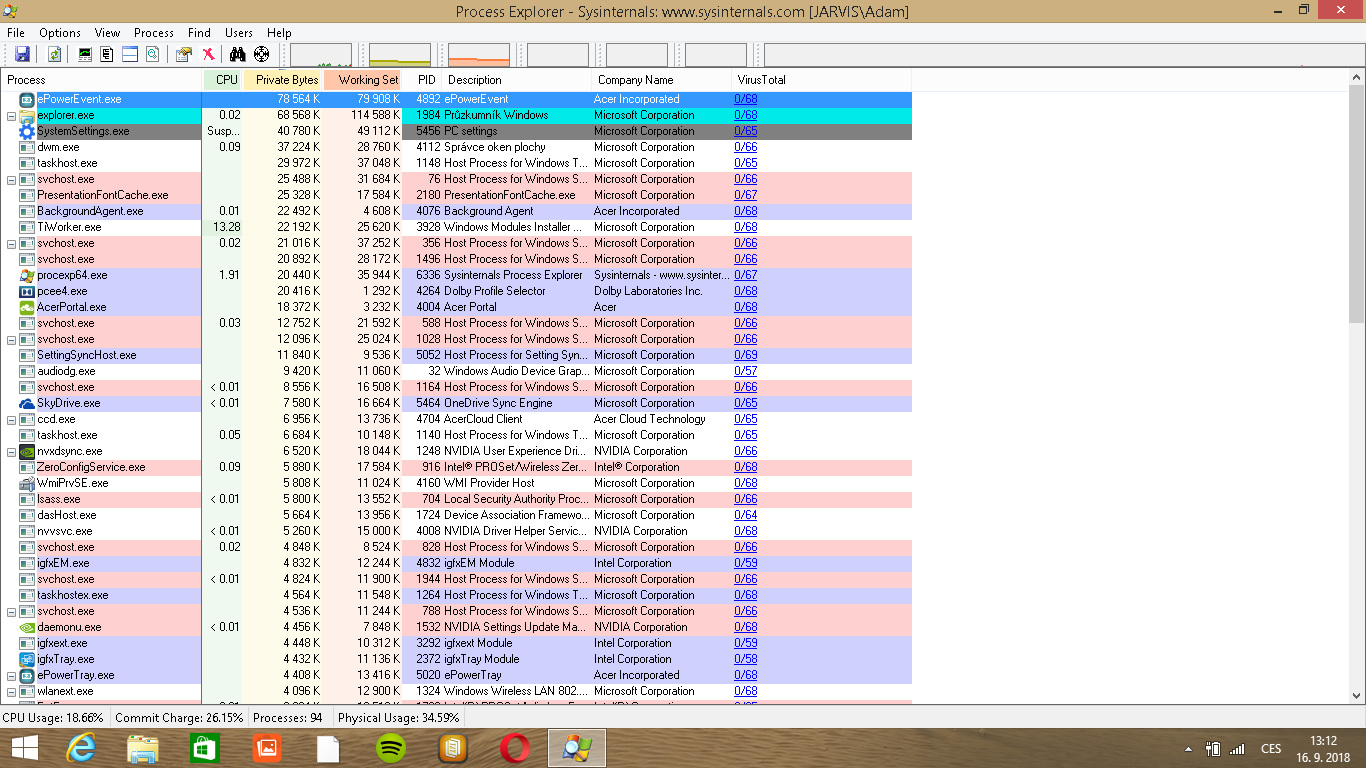Screen dimensions: 1366x768
Task: Click the Save toolbar icon
Action: coord(22,54)
